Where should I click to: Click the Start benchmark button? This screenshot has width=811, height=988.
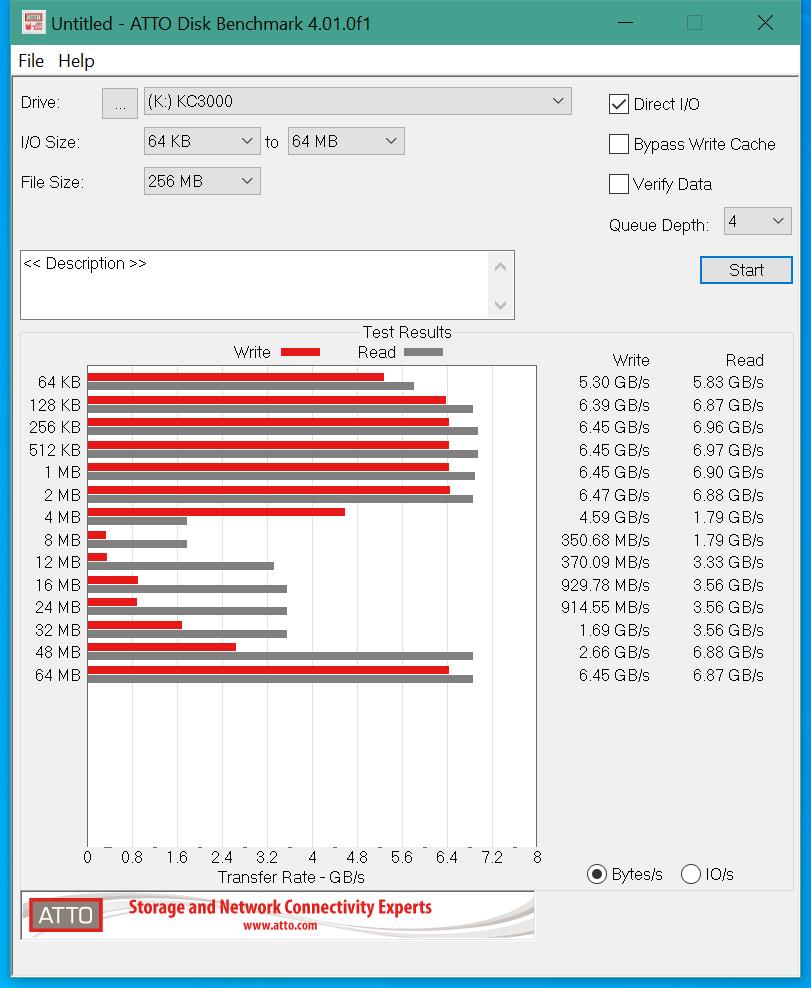pyautogui.click(x=746, y=270)
